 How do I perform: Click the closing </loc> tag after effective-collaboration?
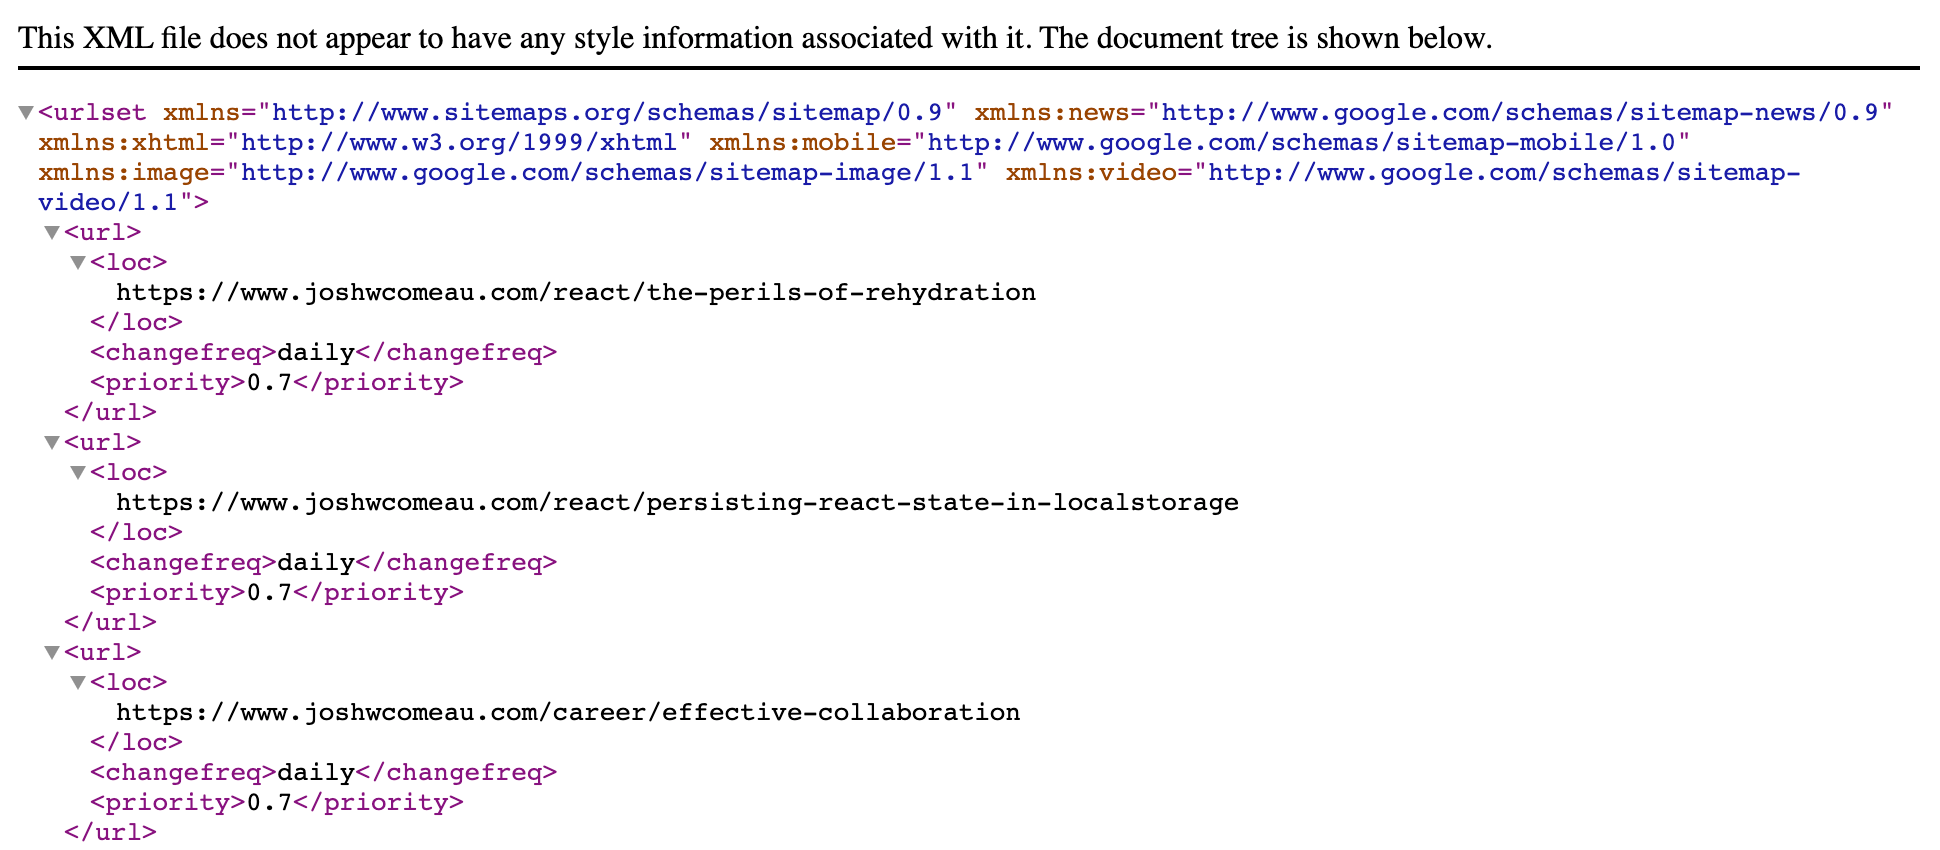pyautogui.click(x=136, y=742)
